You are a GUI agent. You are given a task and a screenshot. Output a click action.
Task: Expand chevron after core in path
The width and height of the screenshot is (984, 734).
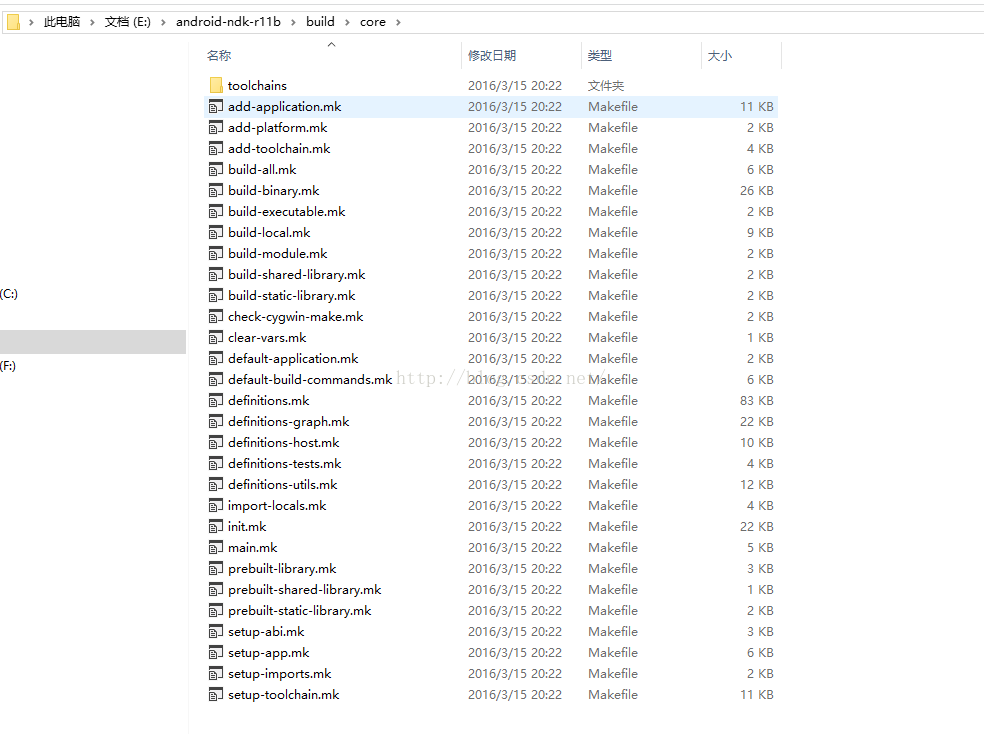pos(398,23)
